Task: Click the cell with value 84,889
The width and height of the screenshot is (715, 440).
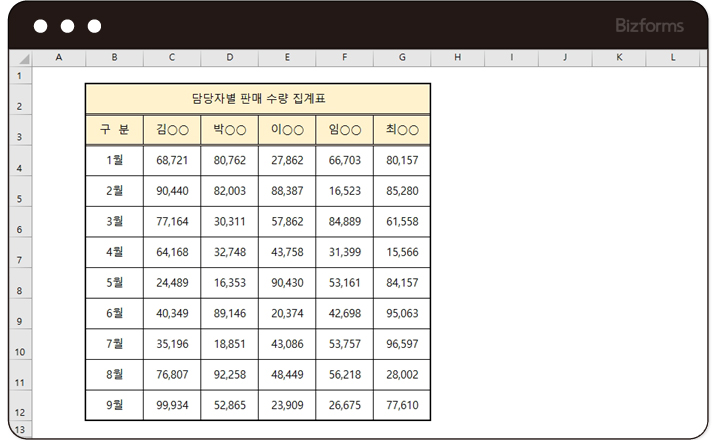Action: (344, 222)
